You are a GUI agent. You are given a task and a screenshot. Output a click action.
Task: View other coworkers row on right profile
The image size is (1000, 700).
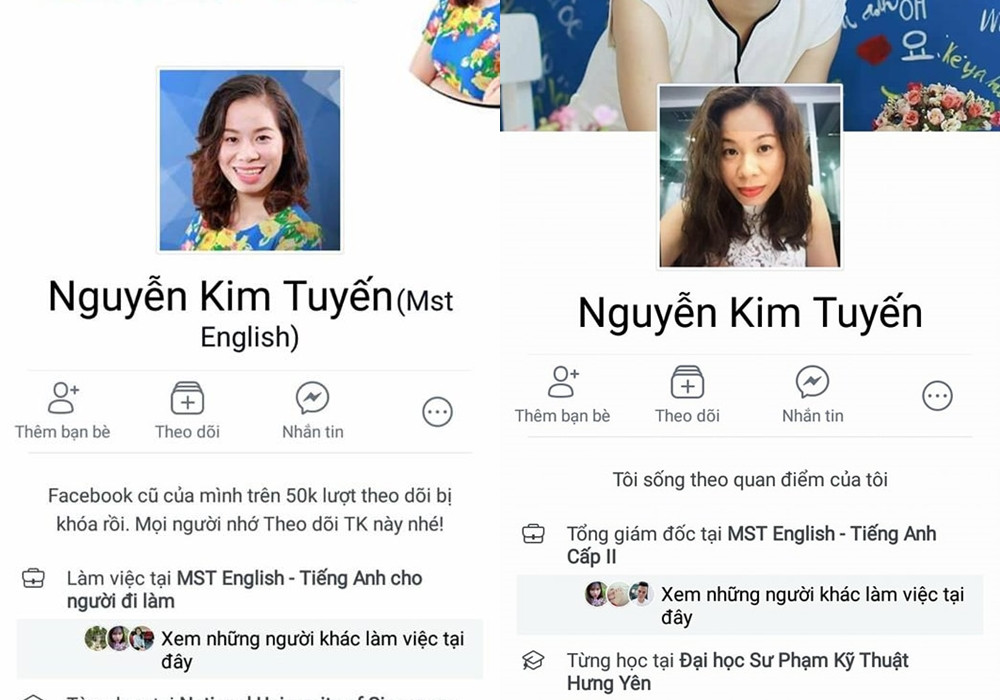pyautogui.click(x=750, y=605)
